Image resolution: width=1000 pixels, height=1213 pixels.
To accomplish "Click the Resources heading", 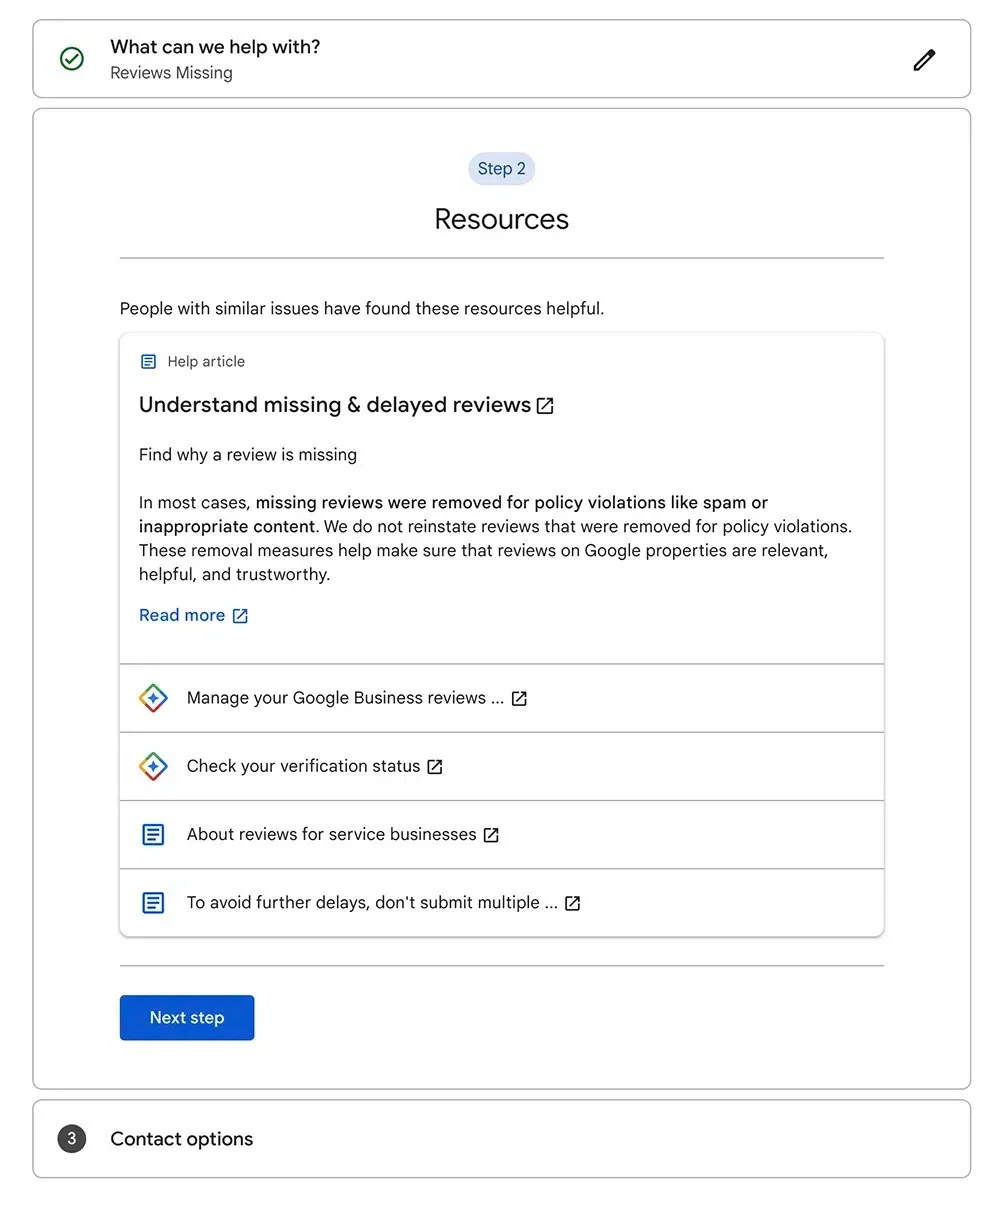I will (502, 219).
